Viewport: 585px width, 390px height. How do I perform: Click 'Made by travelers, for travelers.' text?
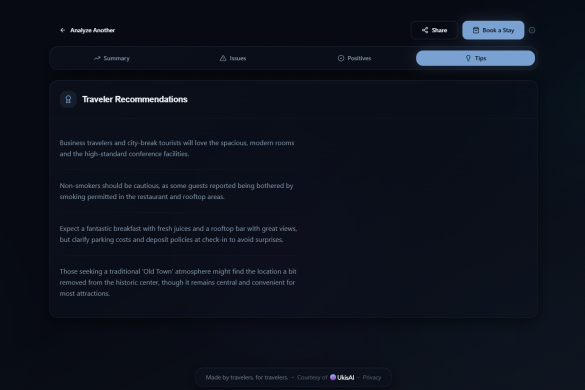tap(247, 377)
